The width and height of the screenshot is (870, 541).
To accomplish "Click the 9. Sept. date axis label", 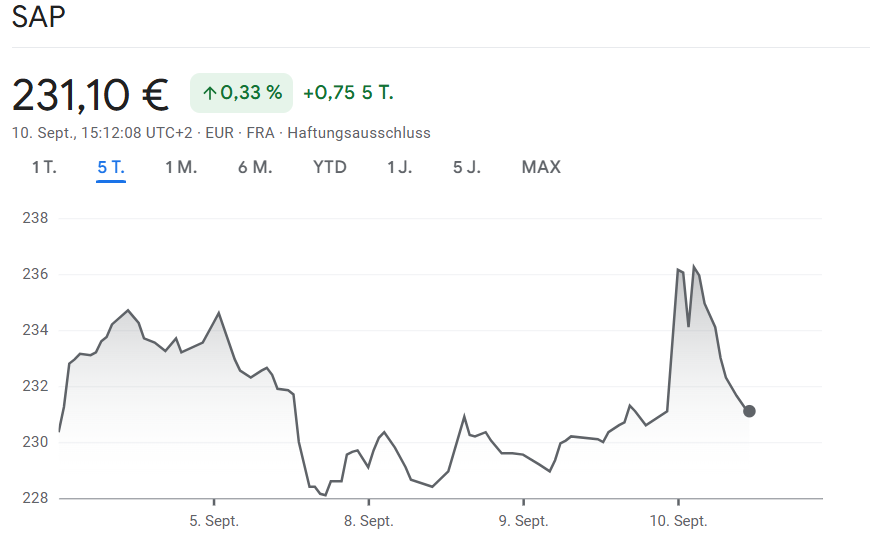I will [524, 521].
